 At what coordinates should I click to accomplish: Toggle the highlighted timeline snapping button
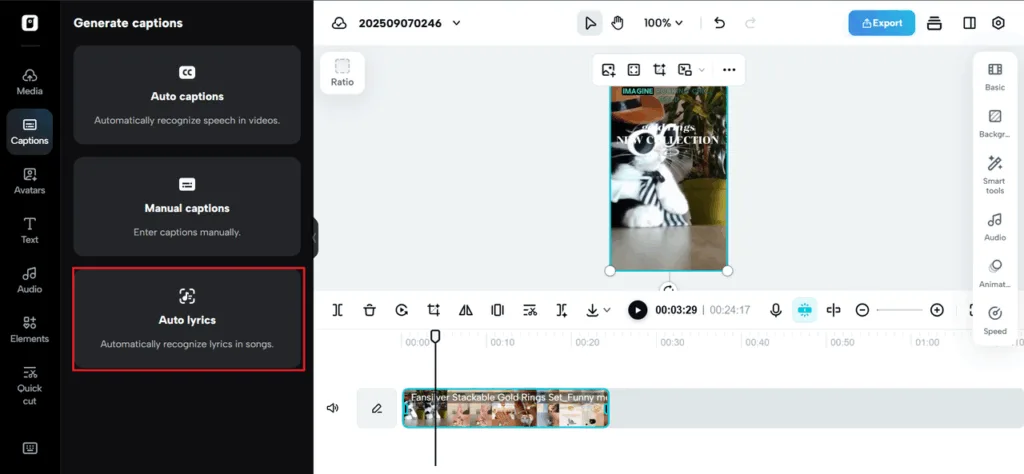(x=804, y=310)
